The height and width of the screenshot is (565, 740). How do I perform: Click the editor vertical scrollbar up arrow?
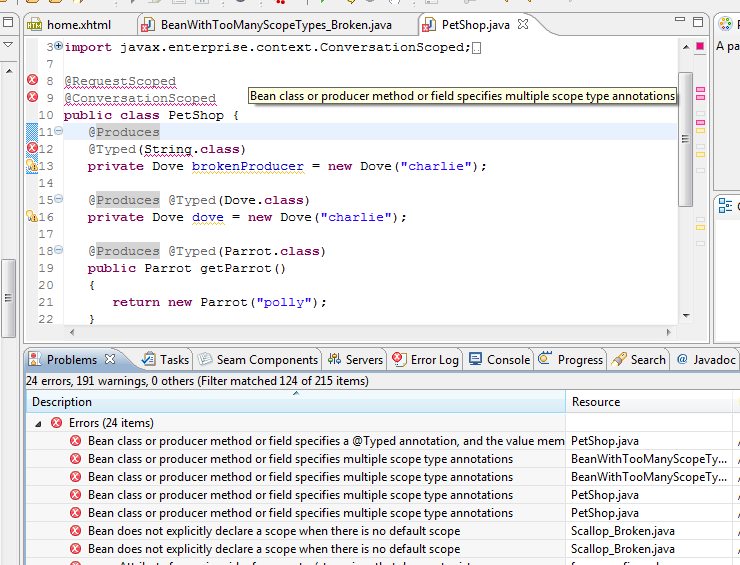pos(686,47)
